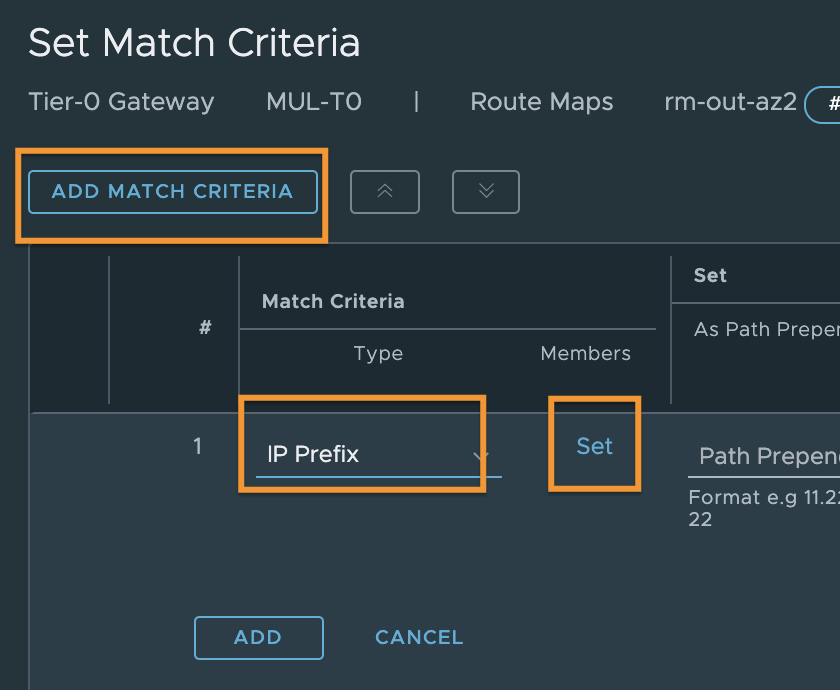Click the ADD MATCH CRITERIA button
This screenshot has height=690, width=840.
tap(172, 192)
